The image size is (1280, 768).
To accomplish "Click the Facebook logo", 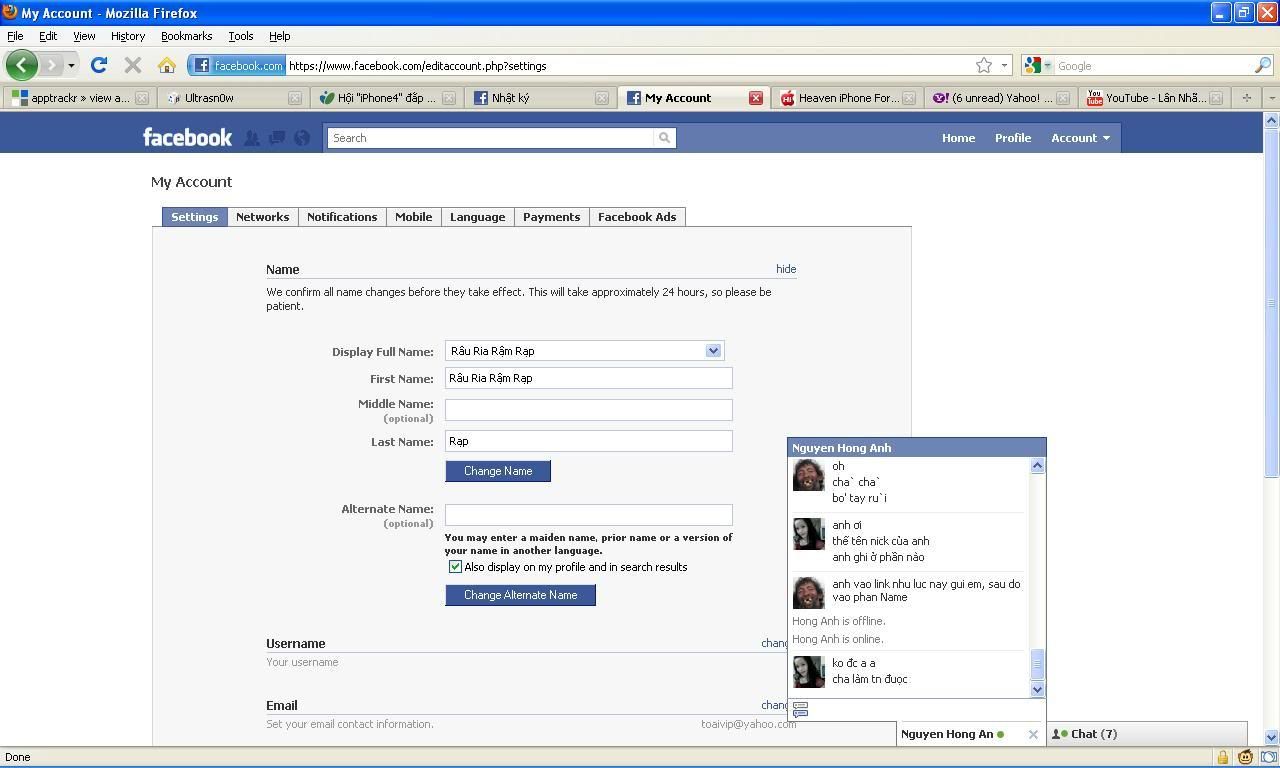I will point(187,137).
